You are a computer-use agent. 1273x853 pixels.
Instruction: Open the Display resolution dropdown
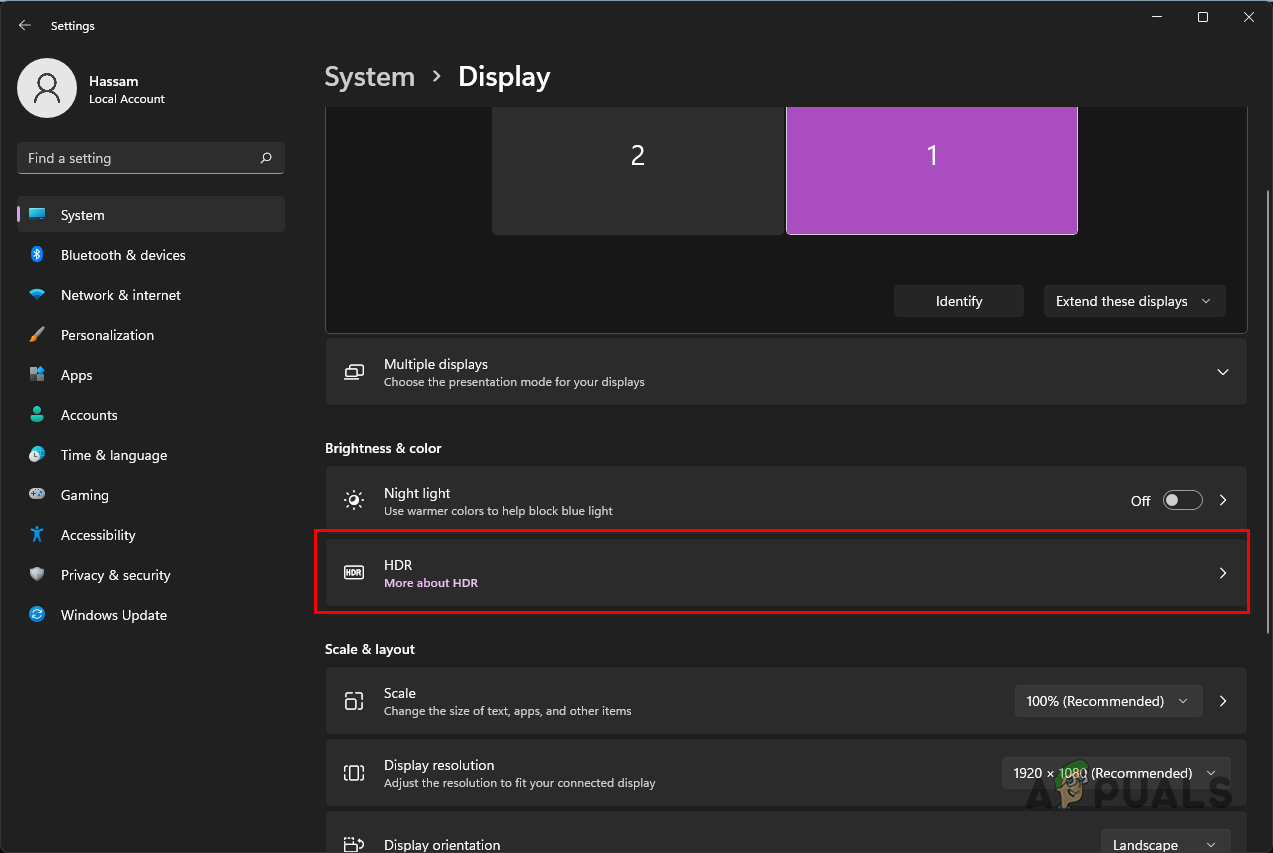(1115, 773)
